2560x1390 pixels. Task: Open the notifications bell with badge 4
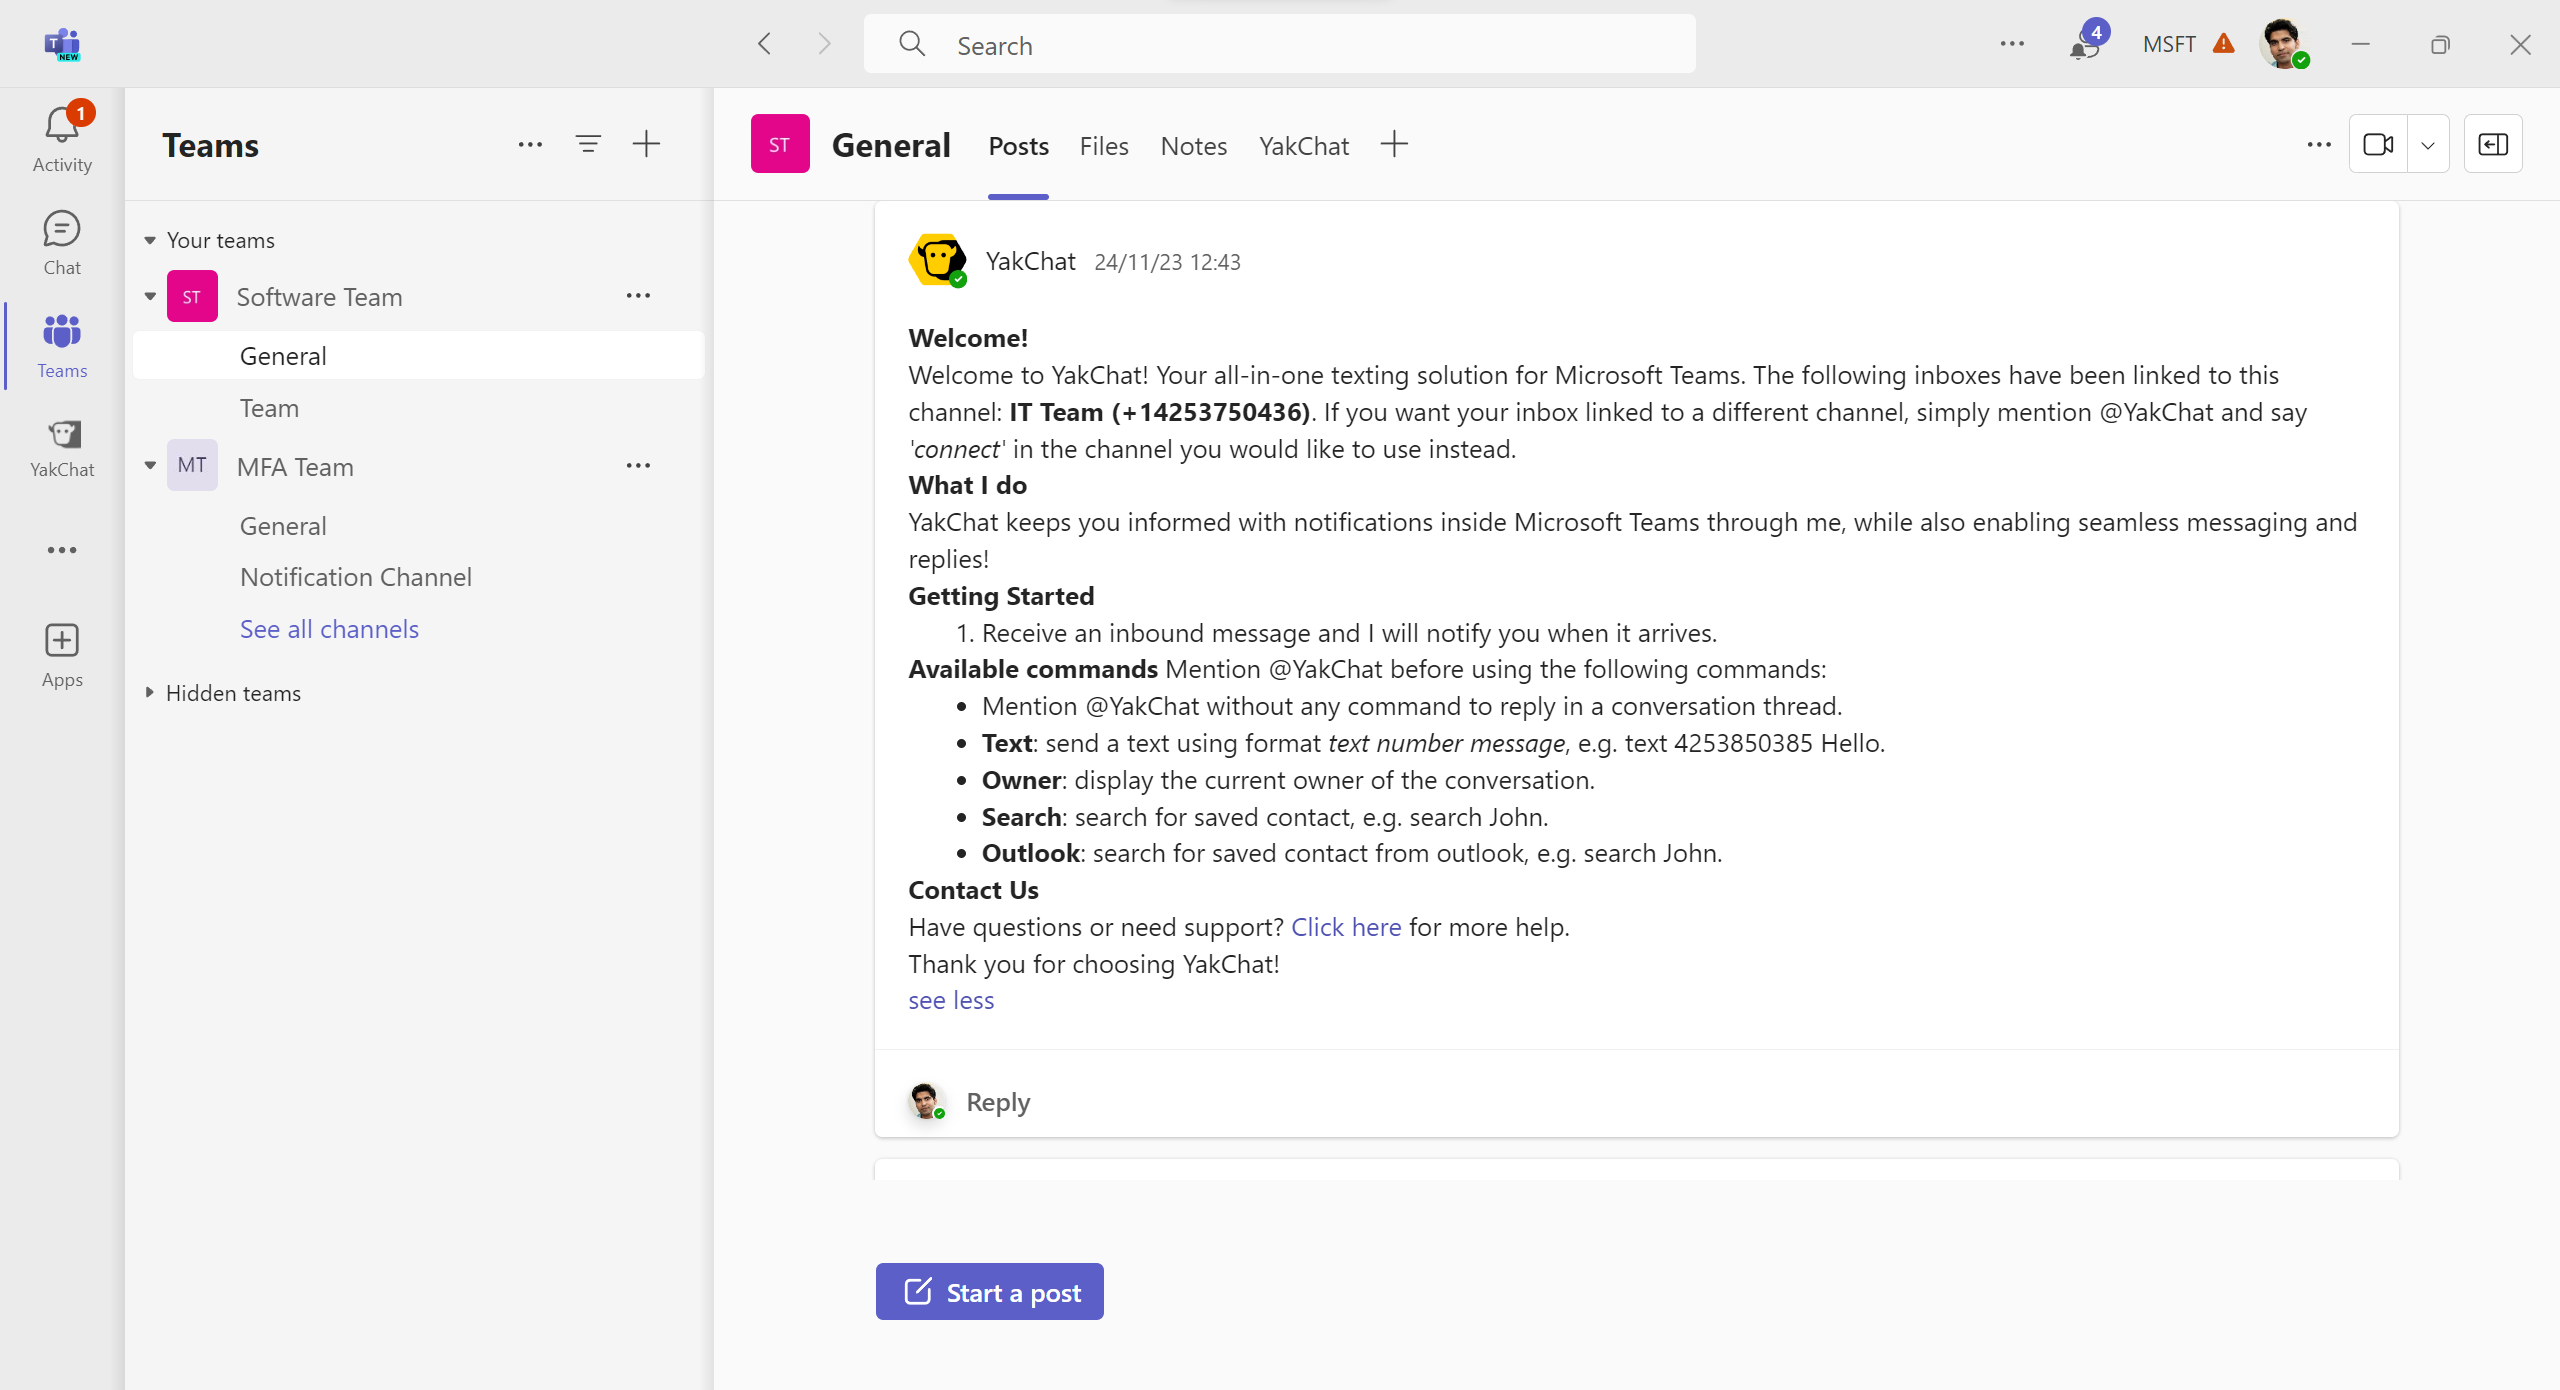(x=2088, y=42)
